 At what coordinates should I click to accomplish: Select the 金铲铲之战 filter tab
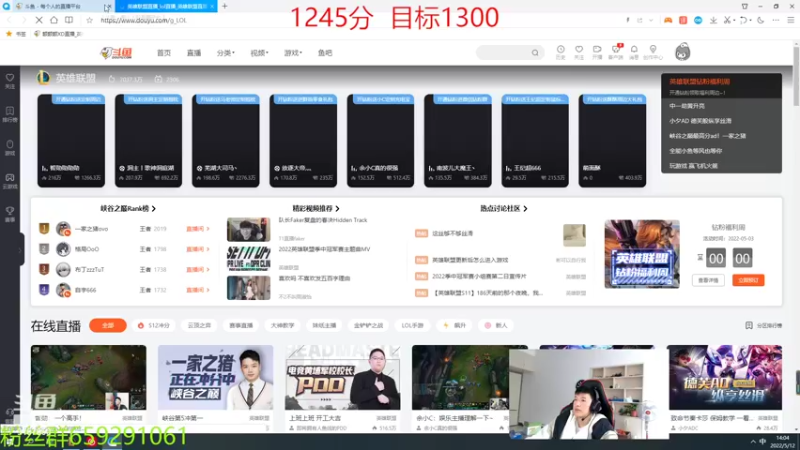[368, 325]
